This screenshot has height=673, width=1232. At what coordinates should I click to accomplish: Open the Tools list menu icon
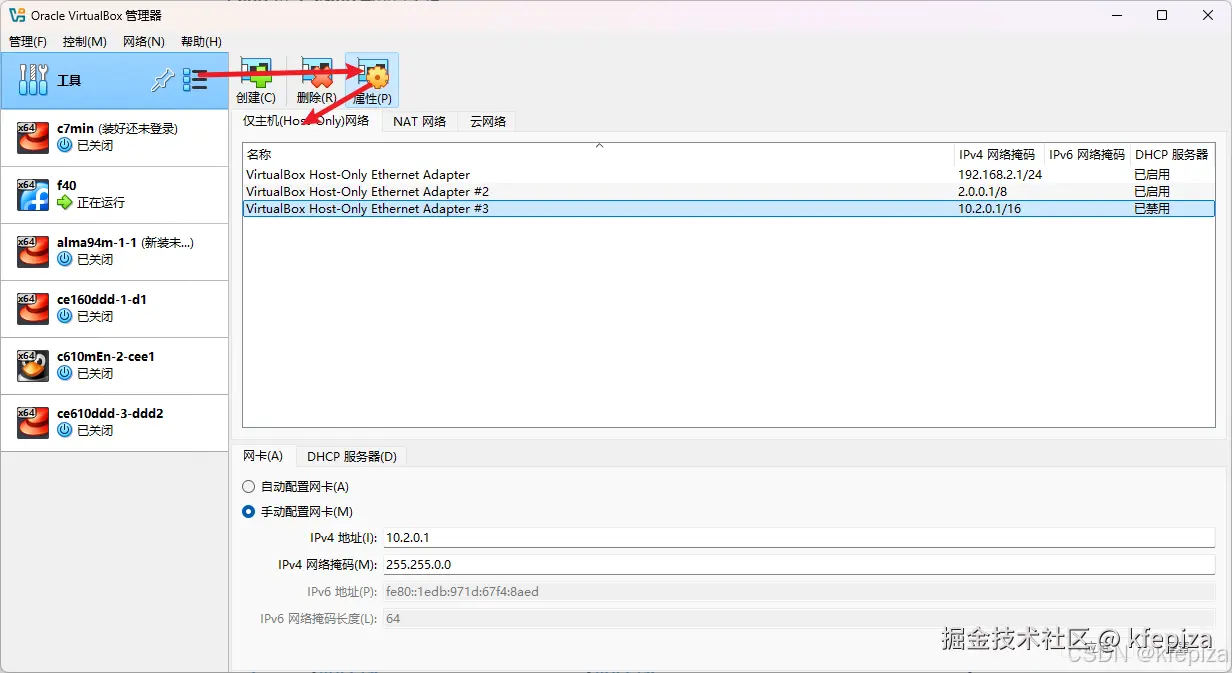pyautogui.click(x=195, y=81)
